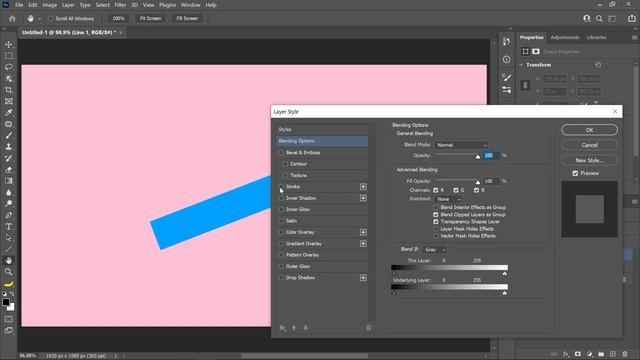The width and height of the screenshot is (640, 360).
Task: Select the Eyedropper tool
Action: click(9, 113)
